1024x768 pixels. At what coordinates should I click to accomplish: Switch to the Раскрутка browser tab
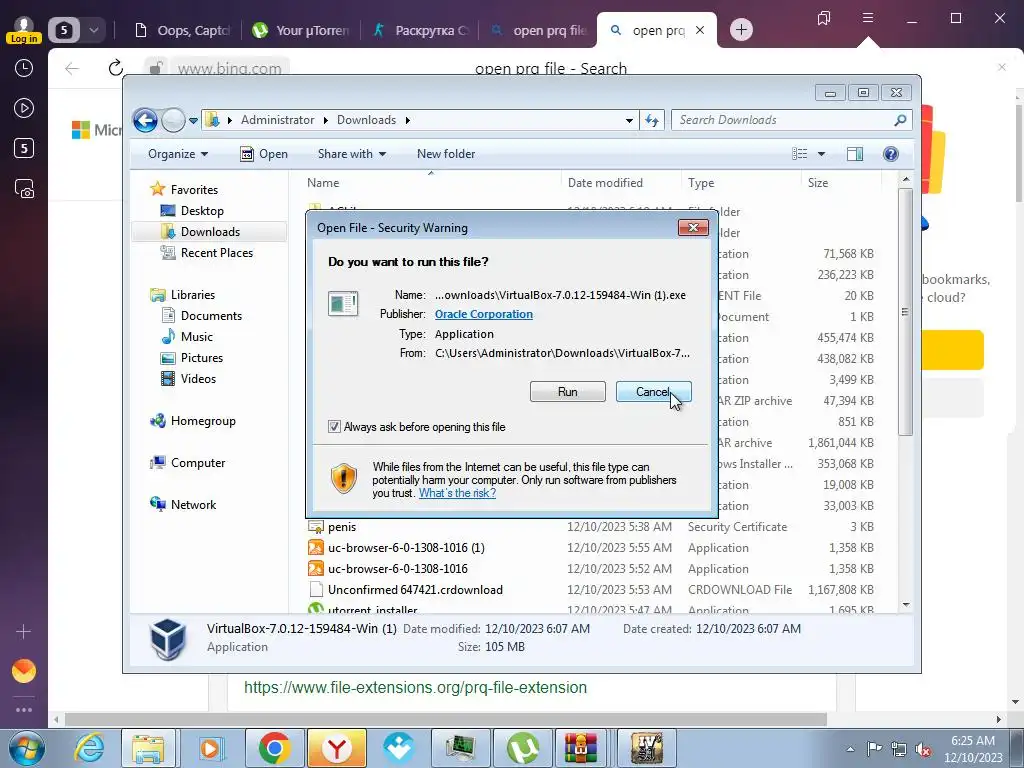coord(421,30)
